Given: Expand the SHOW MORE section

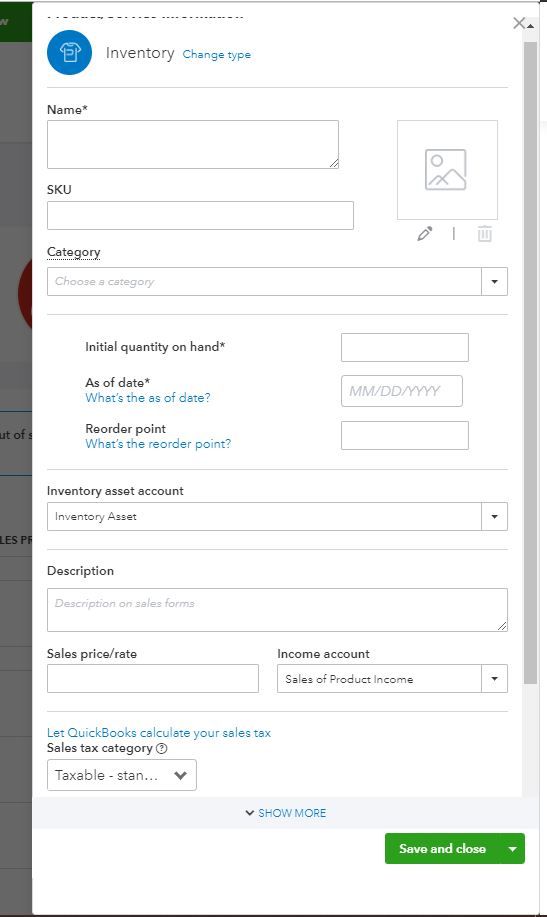Looking at the screenshot, I should coord(286,813).
